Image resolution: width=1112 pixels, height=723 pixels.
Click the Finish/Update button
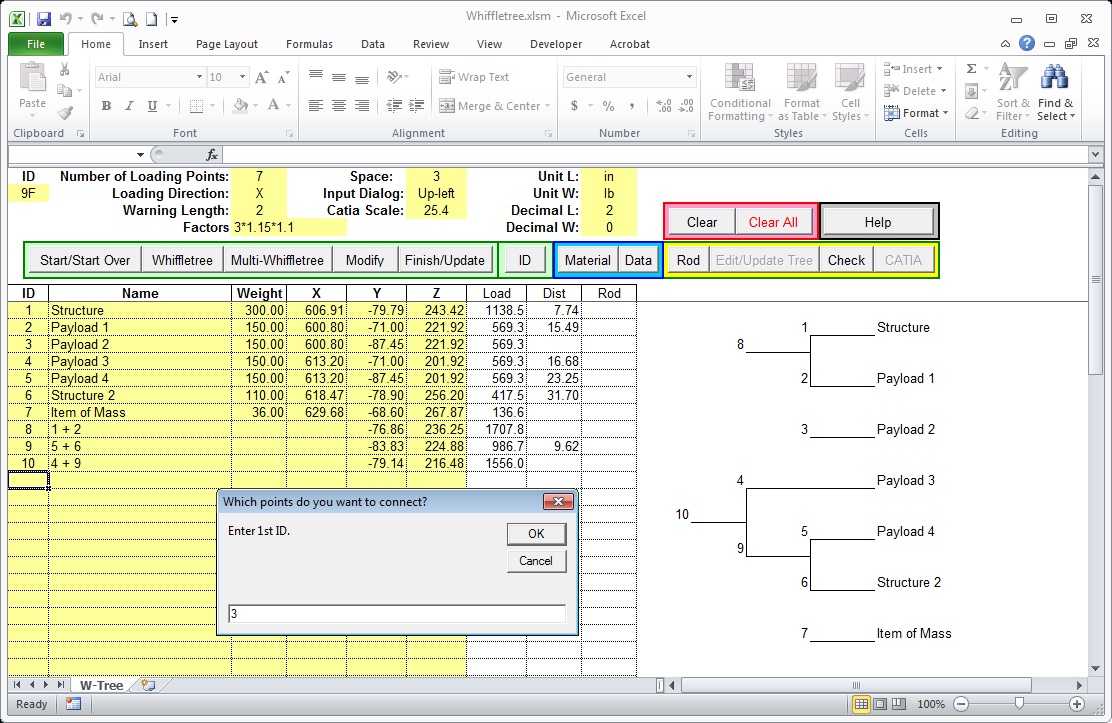[445, 260]
